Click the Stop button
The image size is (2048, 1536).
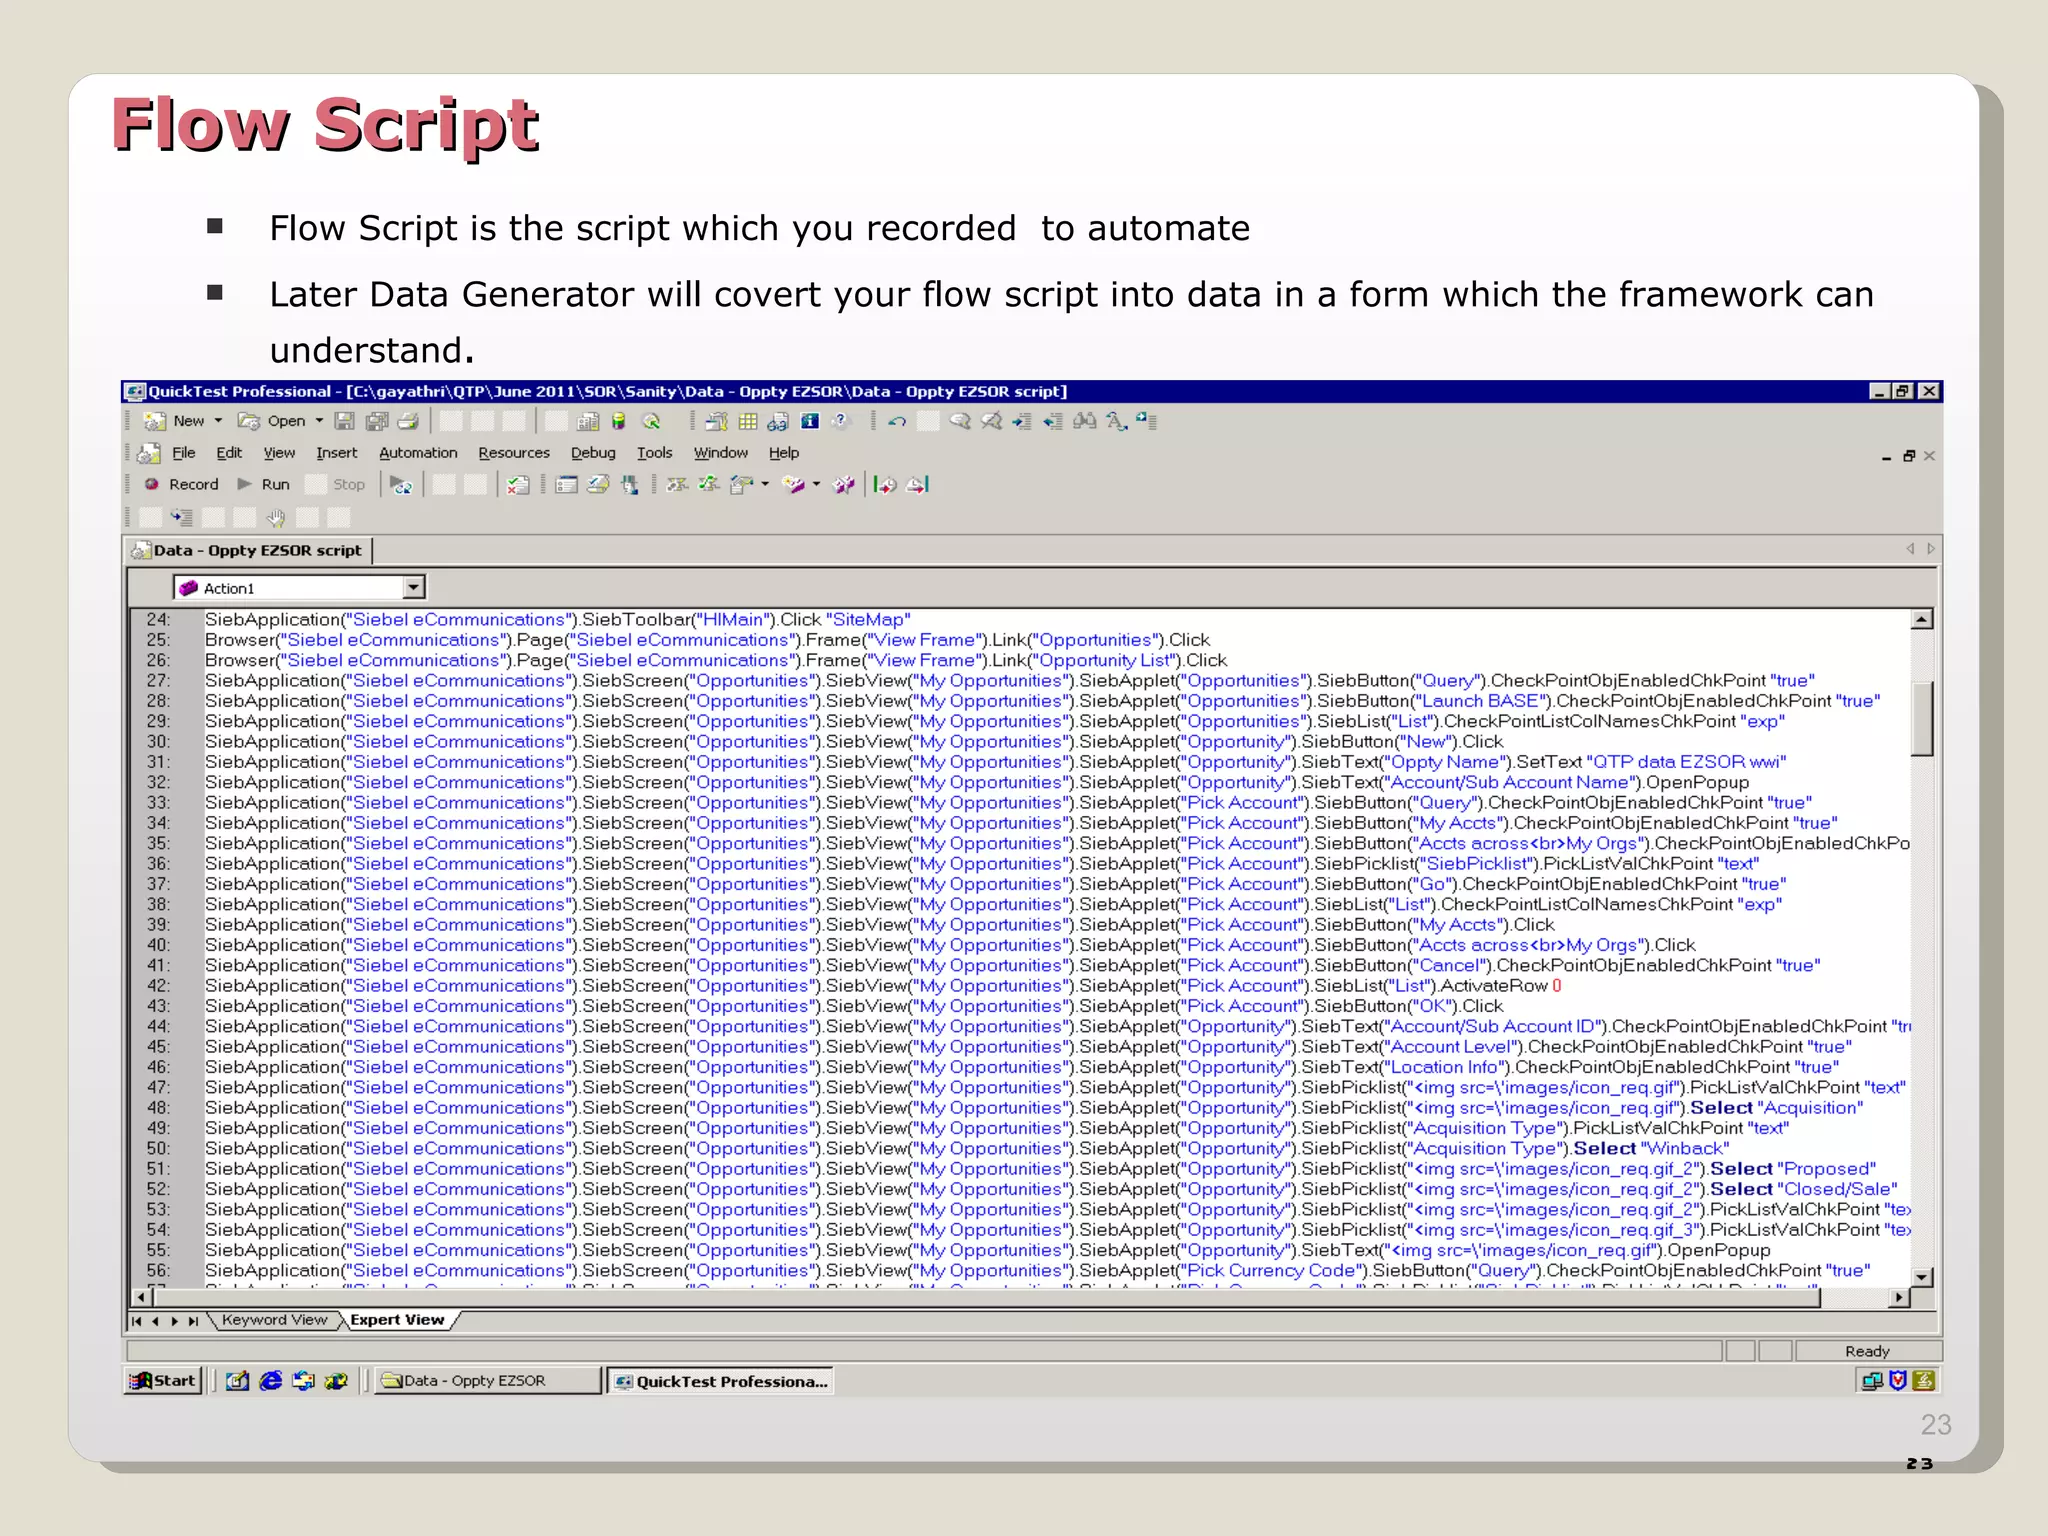pos(336,485)
